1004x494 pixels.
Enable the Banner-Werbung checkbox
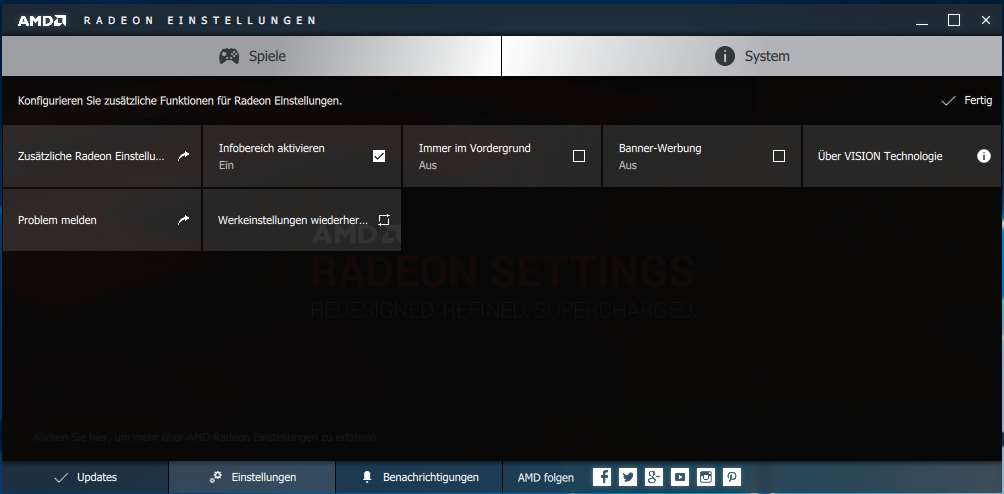coord(779,155)
